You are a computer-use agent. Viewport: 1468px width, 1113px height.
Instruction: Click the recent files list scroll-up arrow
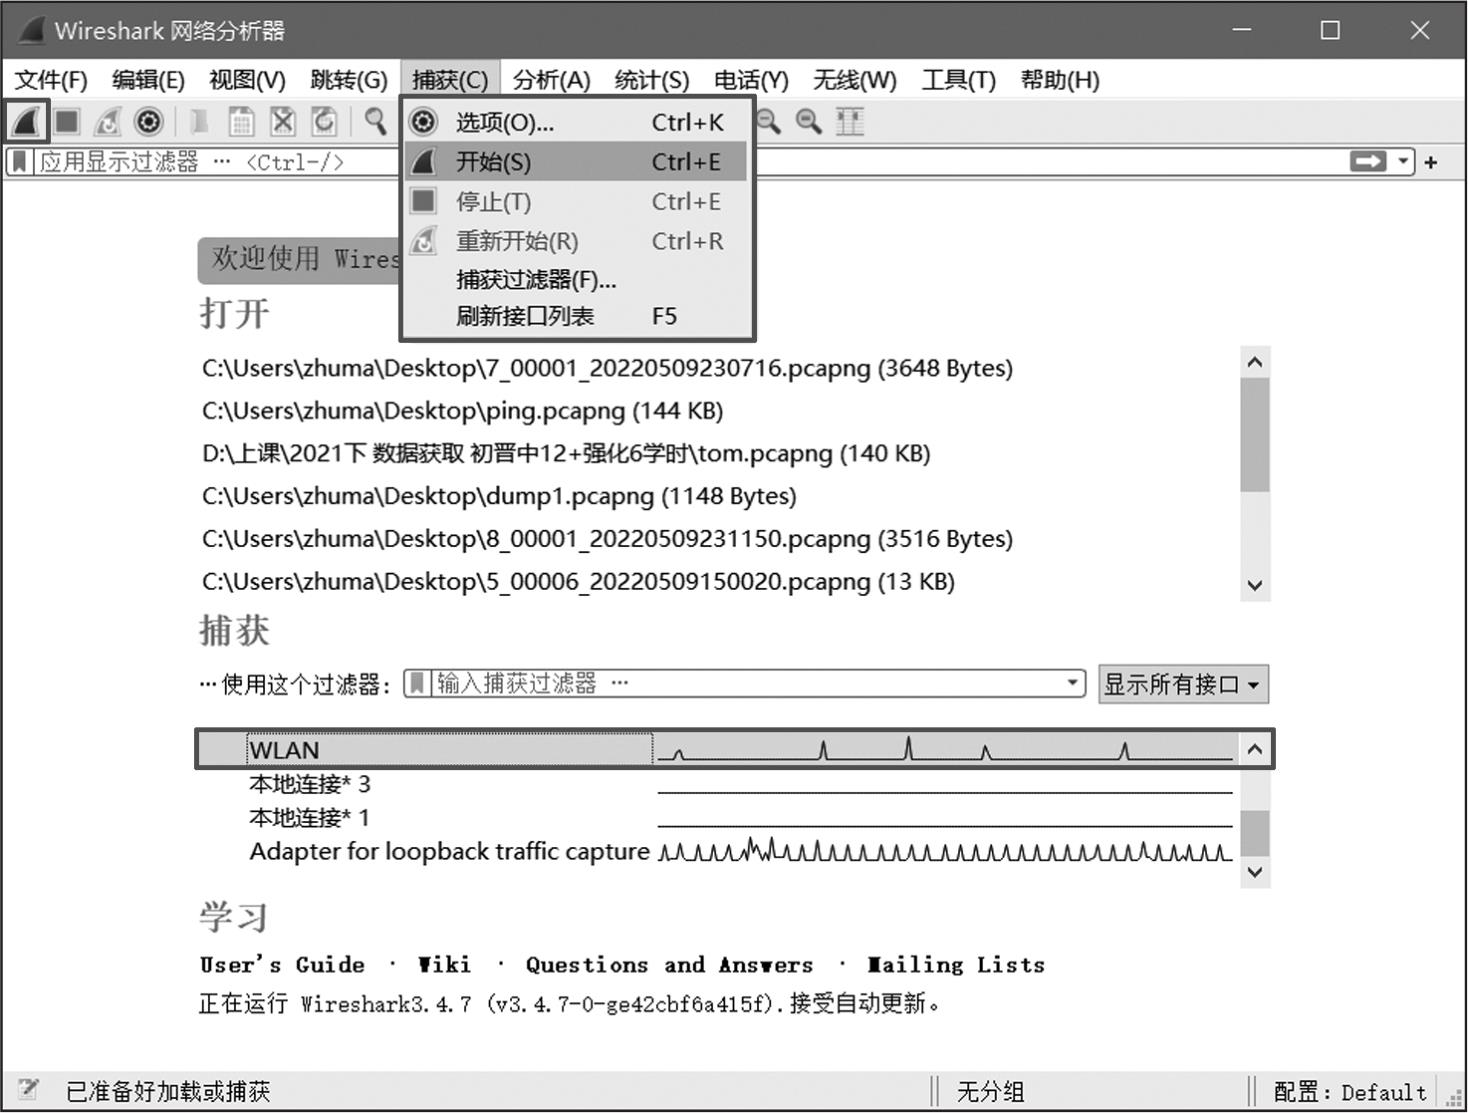(1255, 363)
